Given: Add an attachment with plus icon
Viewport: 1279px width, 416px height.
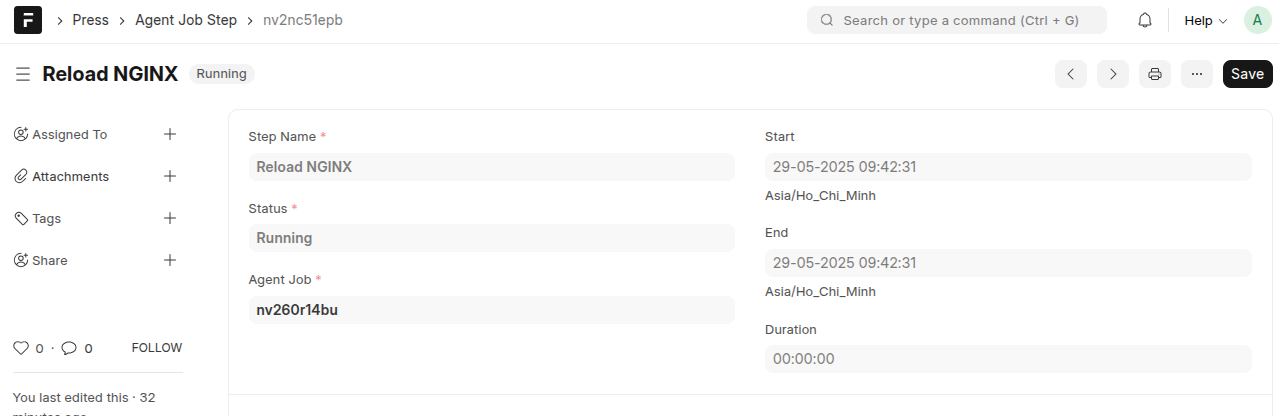Looking at the screenshot, I should [170, 176].
